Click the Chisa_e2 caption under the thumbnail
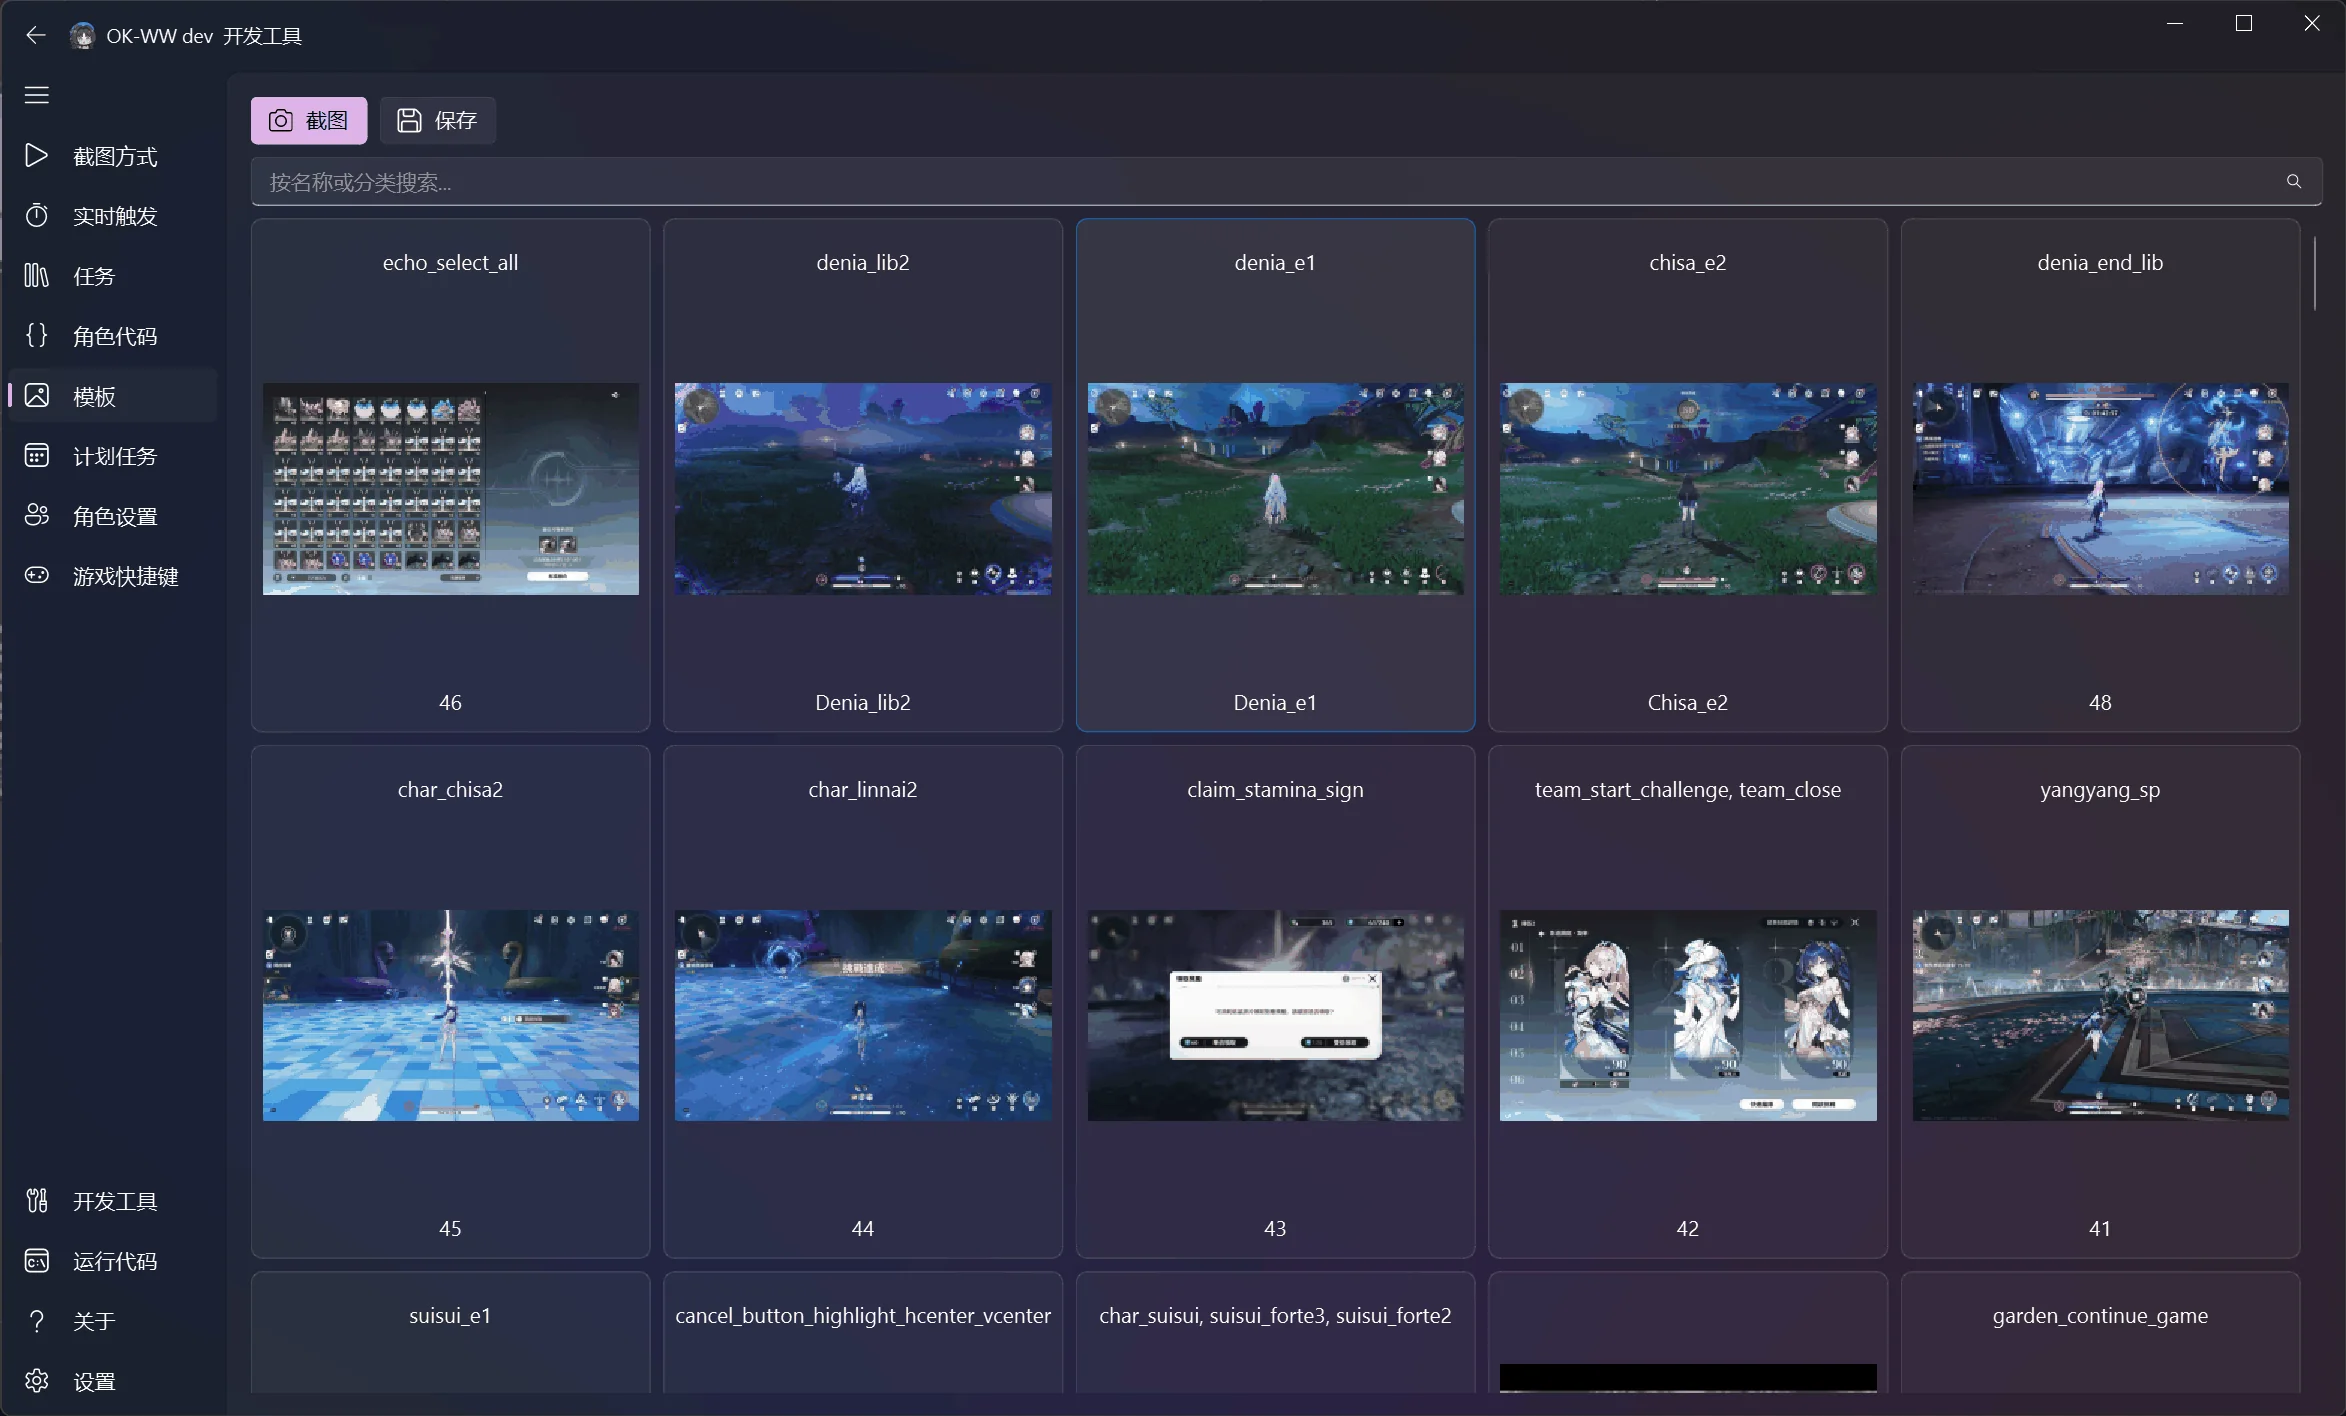The image size is (2346, 1416). (x=1688, y=703)
